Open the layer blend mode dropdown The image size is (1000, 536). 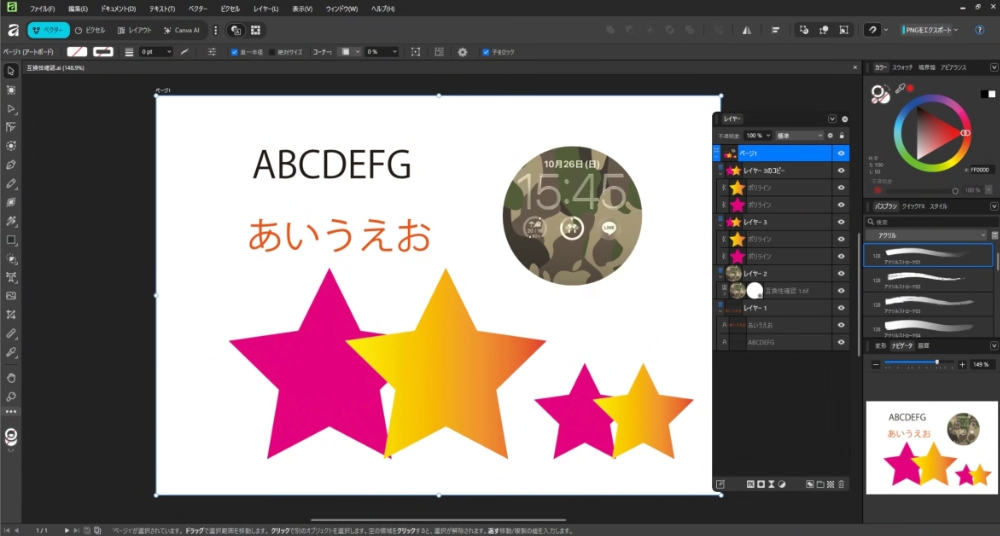(799, 135)
